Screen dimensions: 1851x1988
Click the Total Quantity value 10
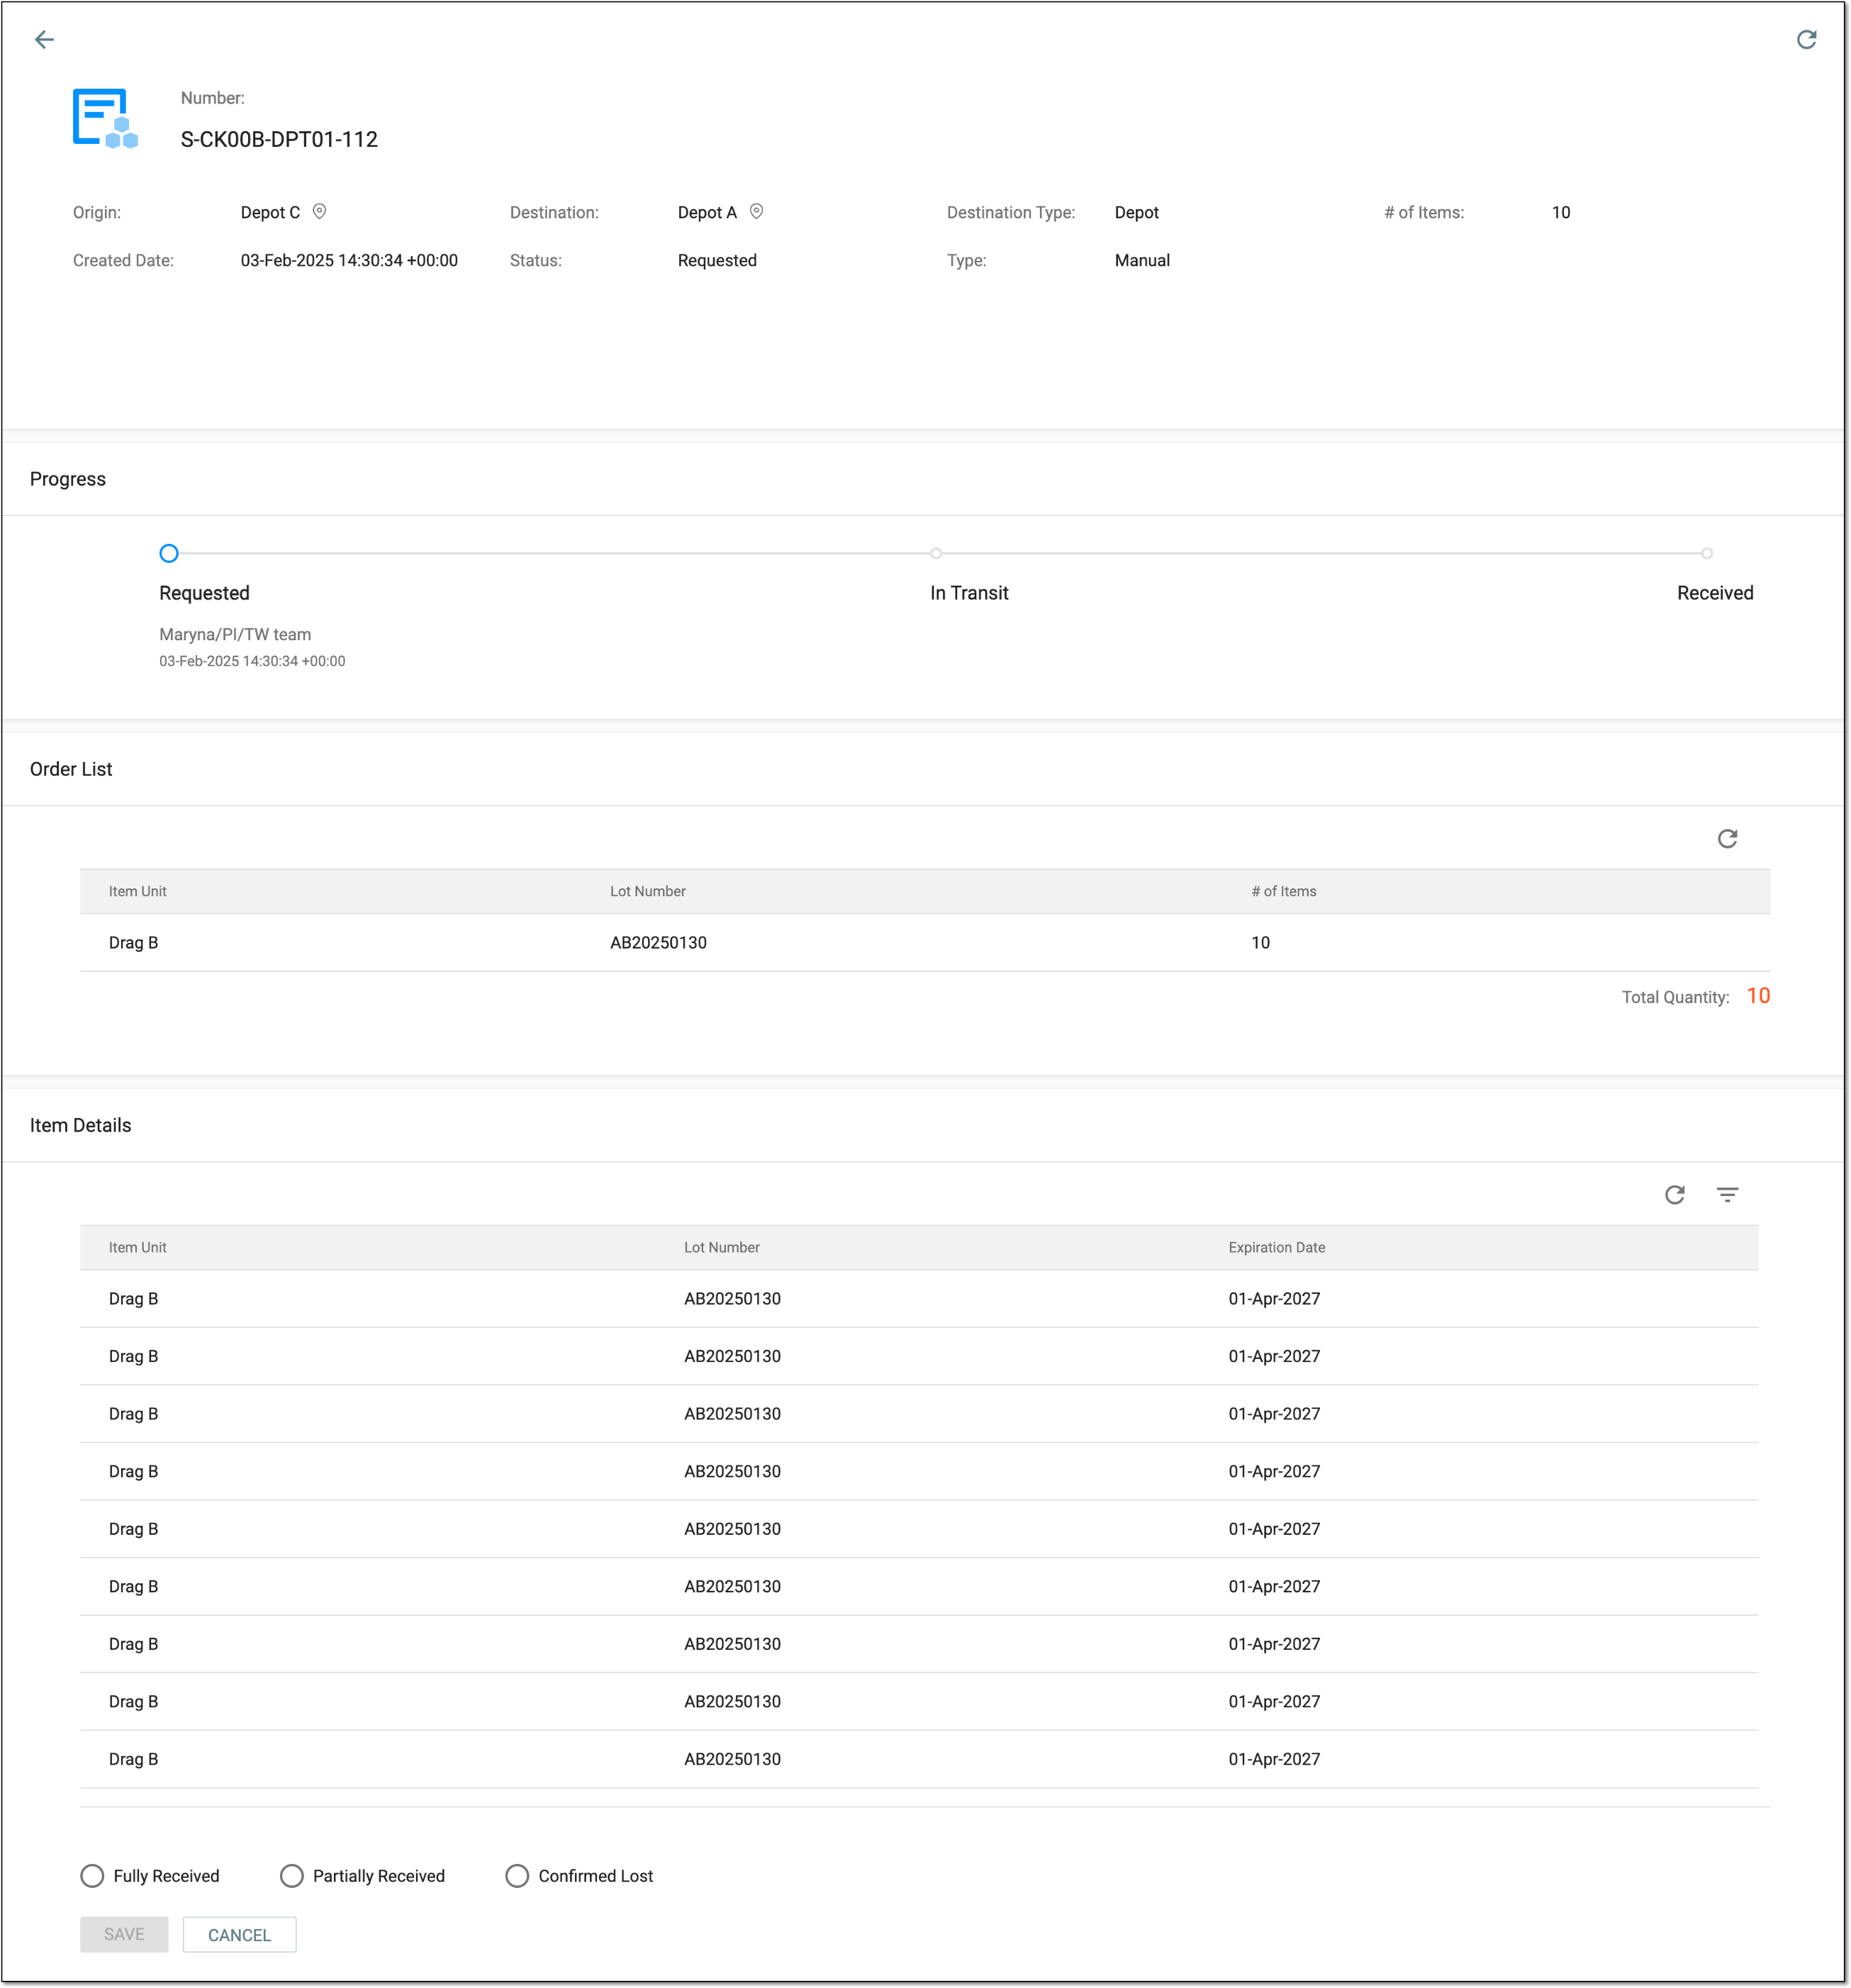click(x=1758, y=996)
